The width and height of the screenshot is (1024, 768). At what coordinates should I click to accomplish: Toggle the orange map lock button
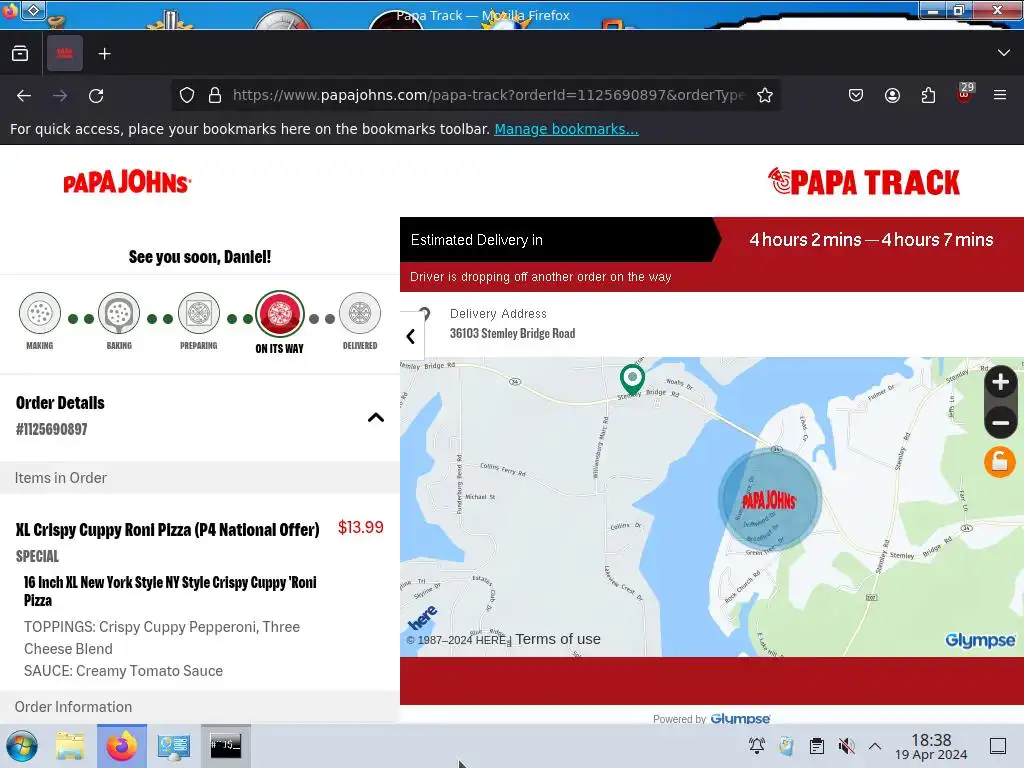1000,462
